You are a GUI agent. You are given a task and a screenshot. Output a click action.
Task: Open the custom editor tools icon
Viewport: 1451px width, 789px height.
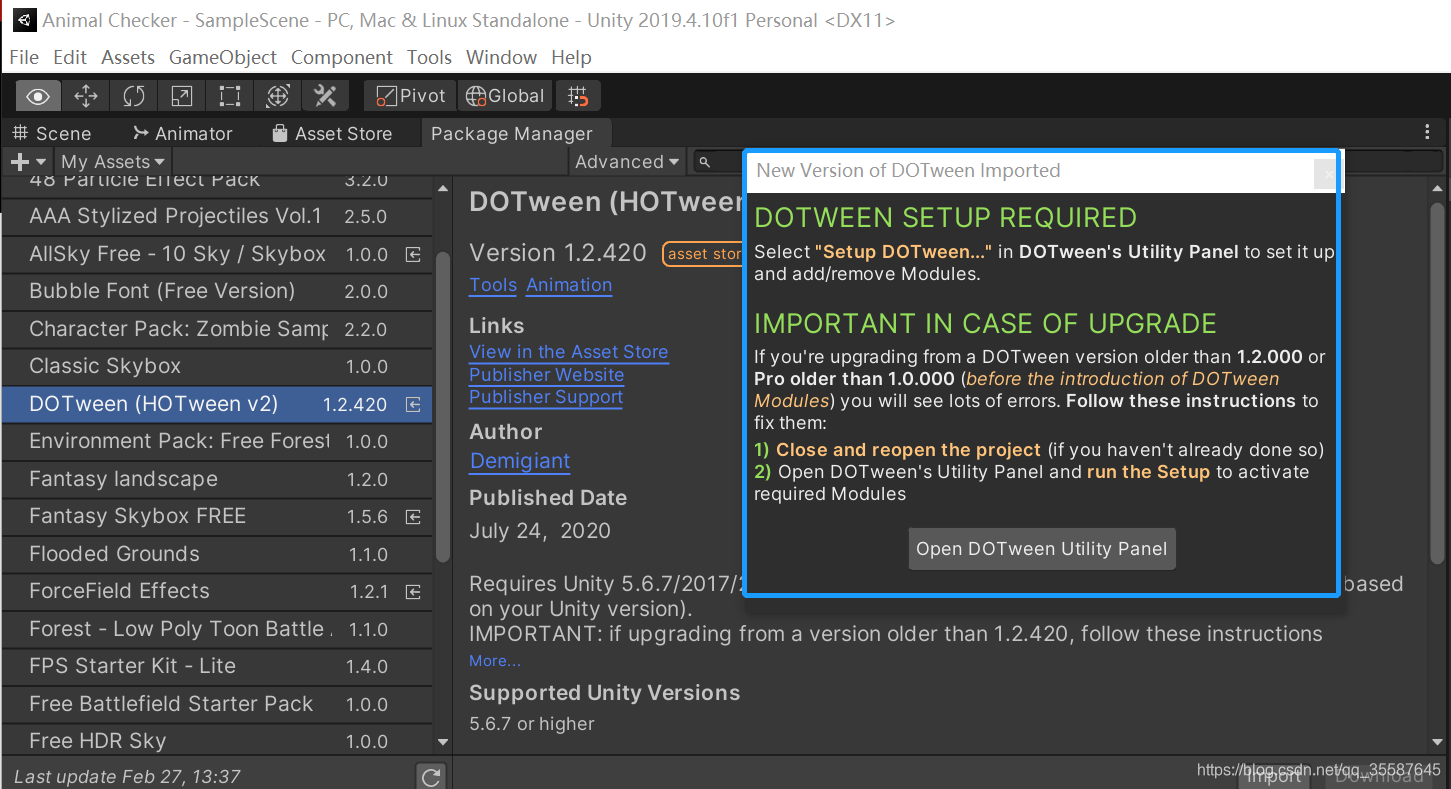coord(325,96)
